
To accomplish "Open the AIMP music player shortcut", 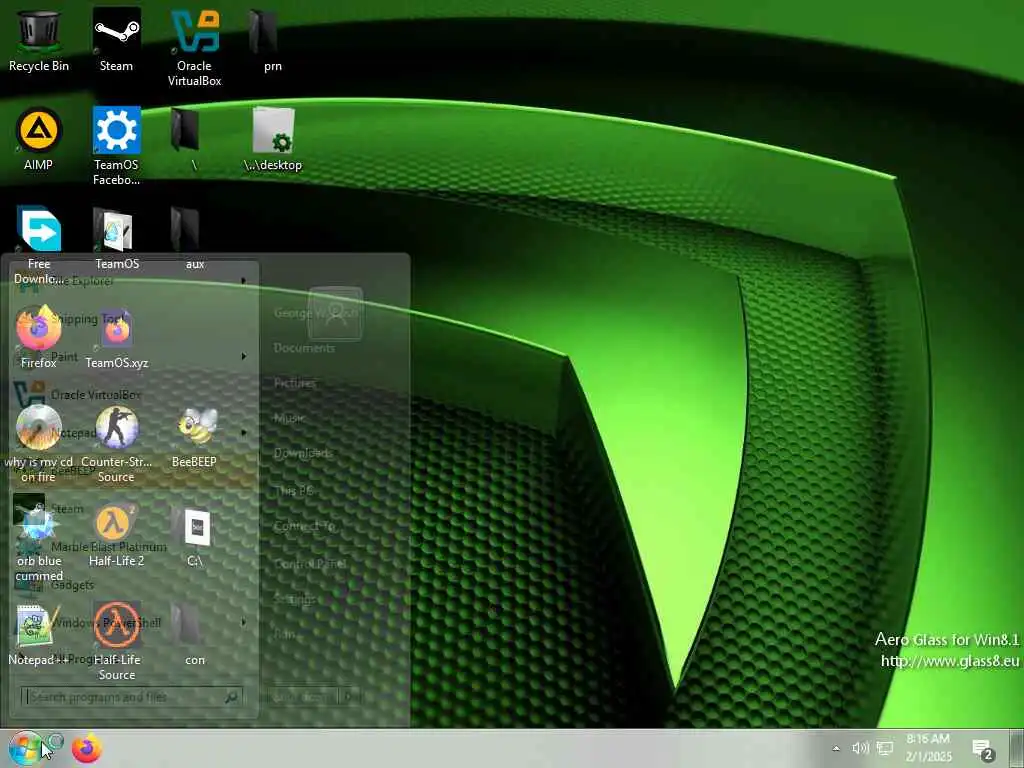I will (39, 139).
